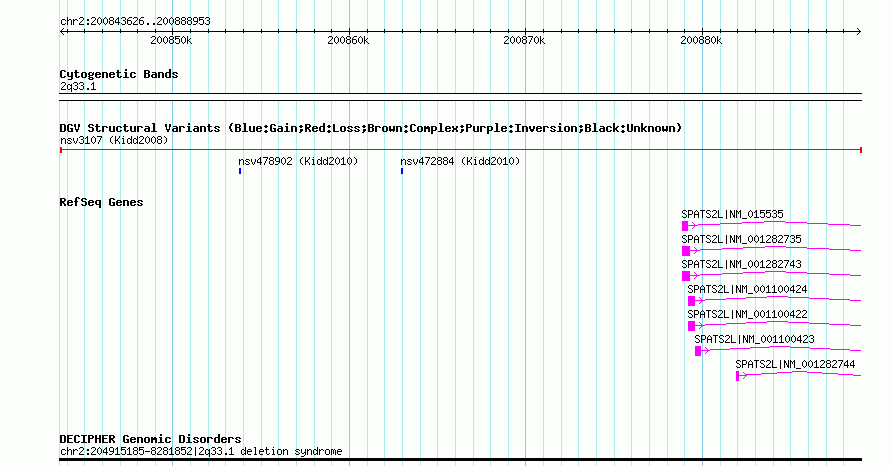The height and width of the screenshot is (466, 890).
Task: Click the magenta exon box of NM_001100422
Action: click(x=691, y=326)
